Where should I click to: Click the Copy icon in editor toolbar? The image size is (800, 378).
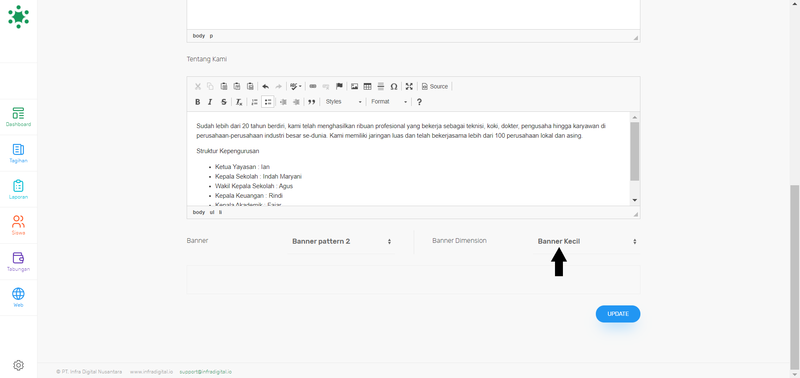210,86
